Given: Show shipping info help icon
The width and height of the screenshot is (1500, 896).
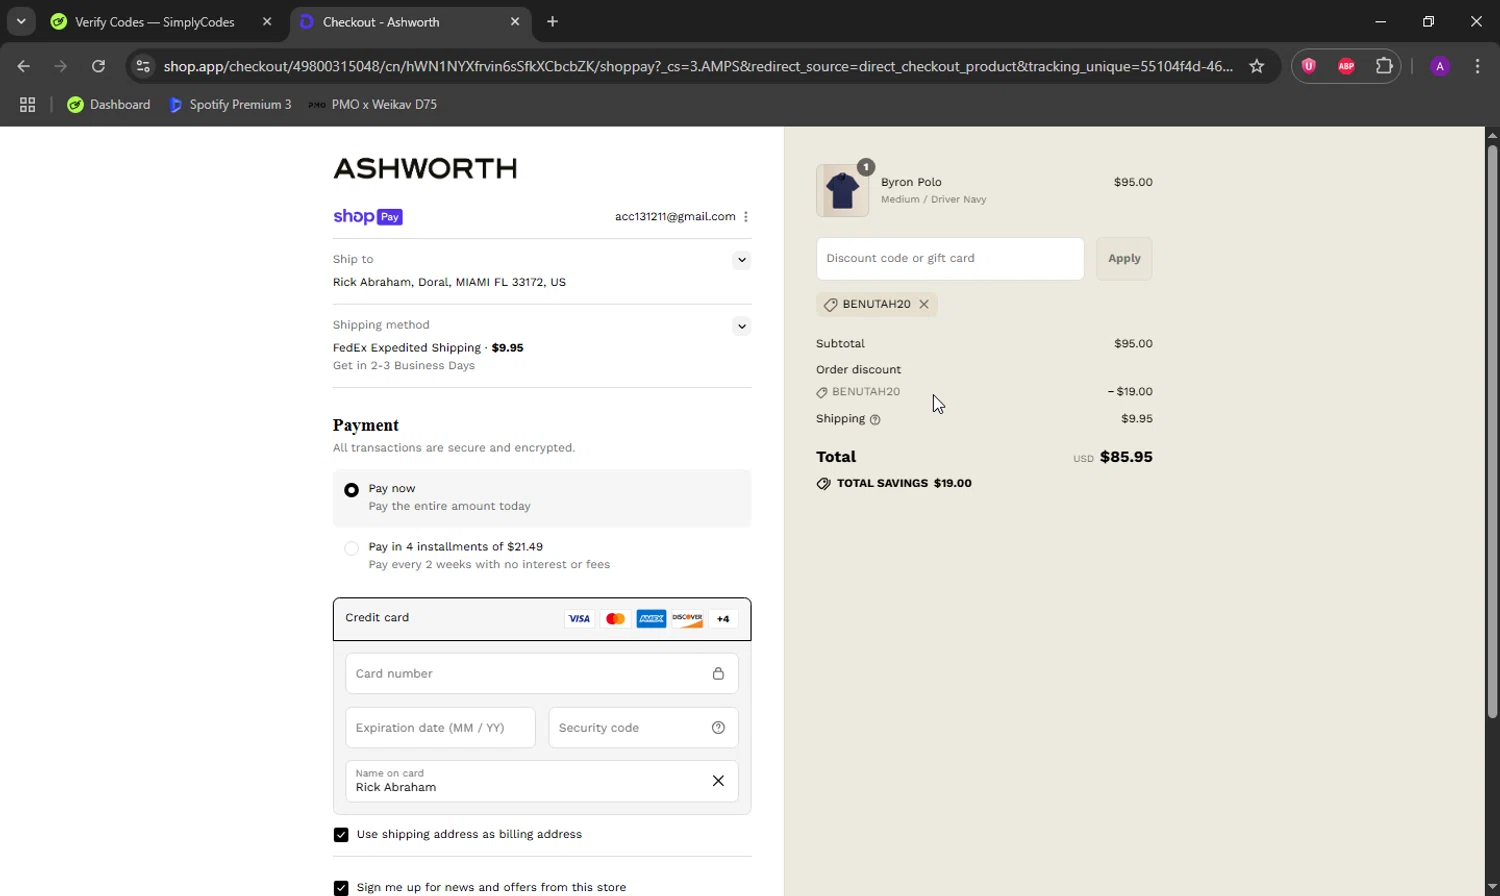Looking at the screenshot, I should 875,420.
